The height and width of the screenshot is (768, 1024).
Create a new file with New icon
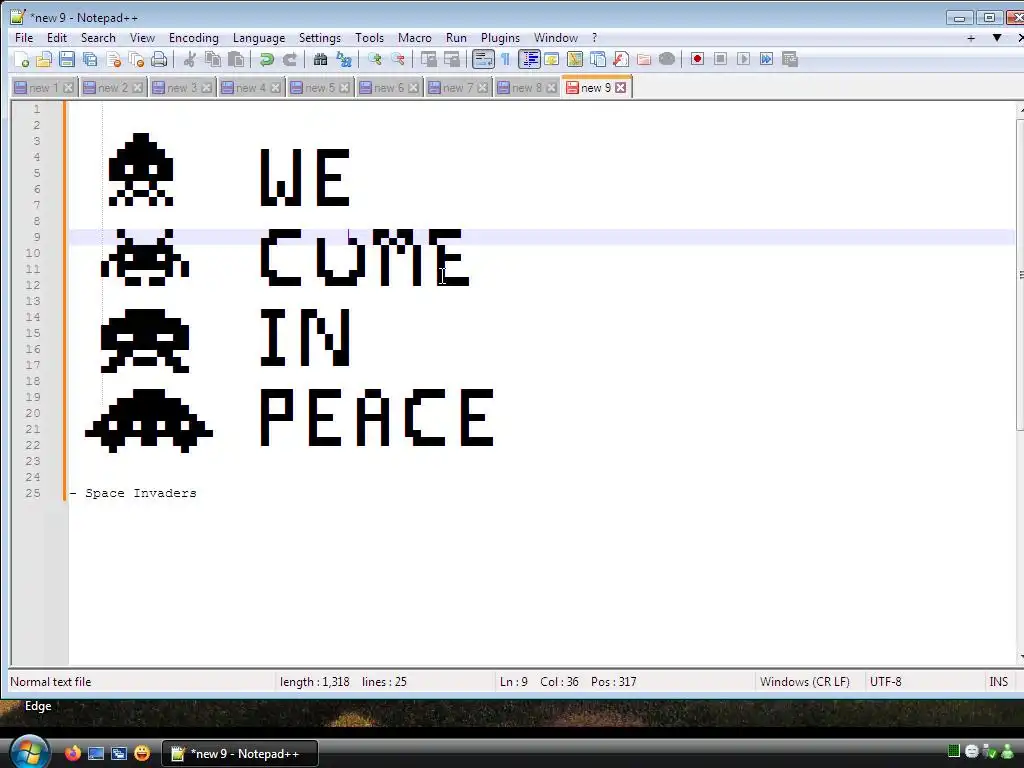coord(21,59)
